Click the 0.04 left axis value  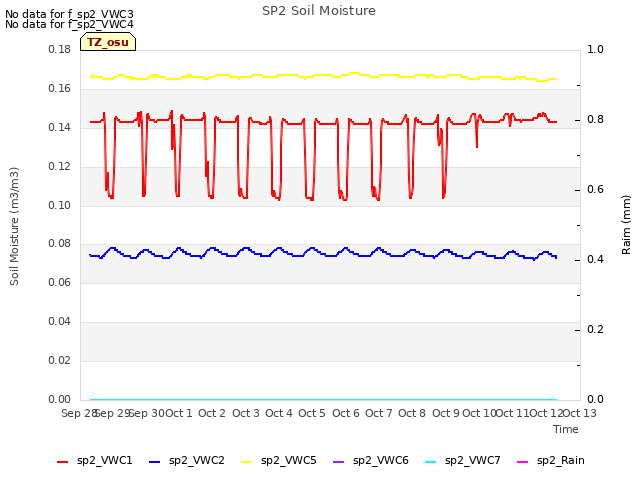point(60,322)
